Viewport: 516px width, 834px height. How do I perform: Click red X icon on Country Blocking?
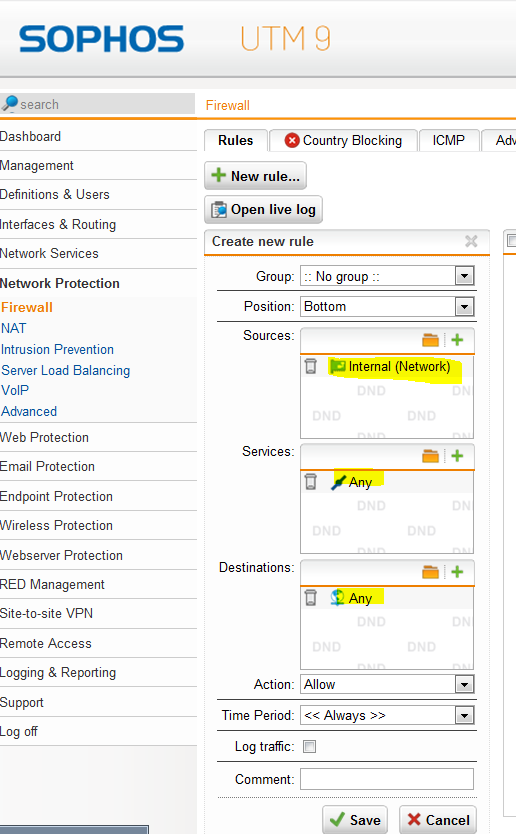(292, 140)
